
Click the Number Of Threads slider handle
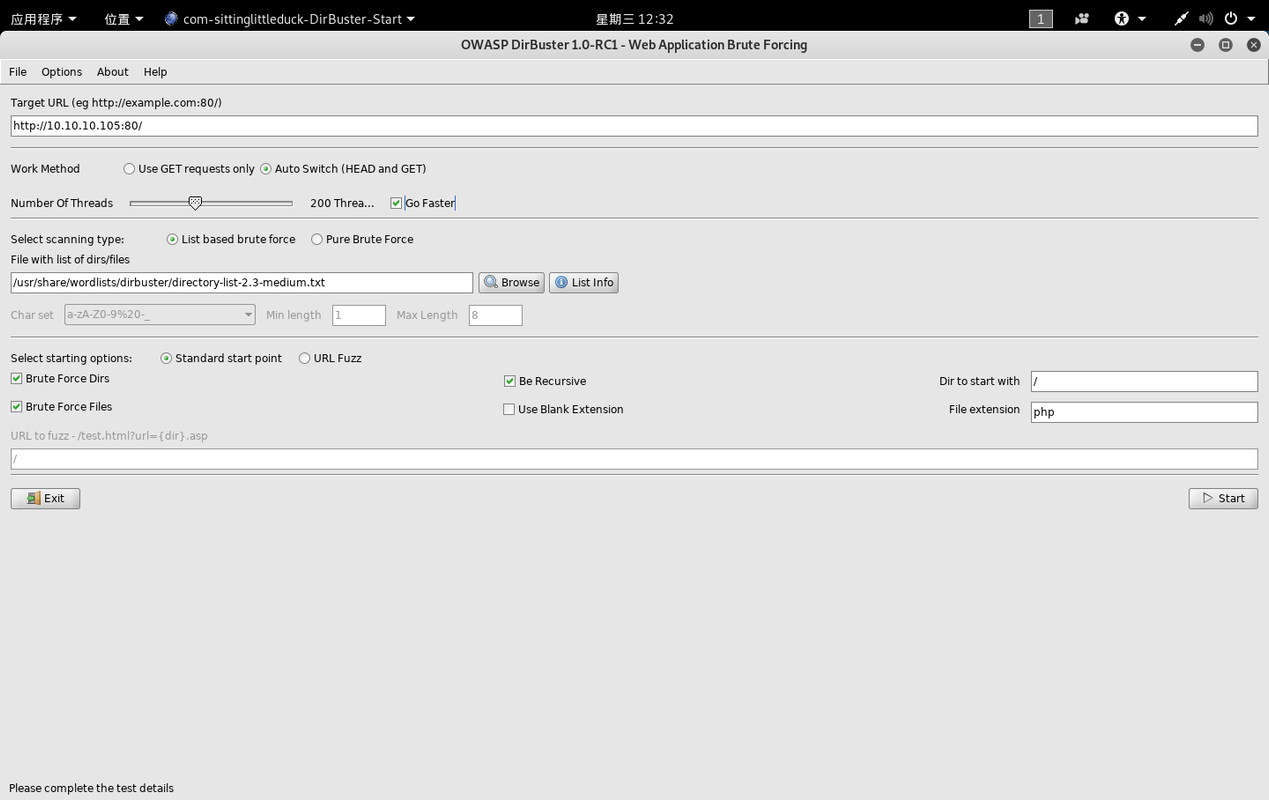[x=195, y=203]
